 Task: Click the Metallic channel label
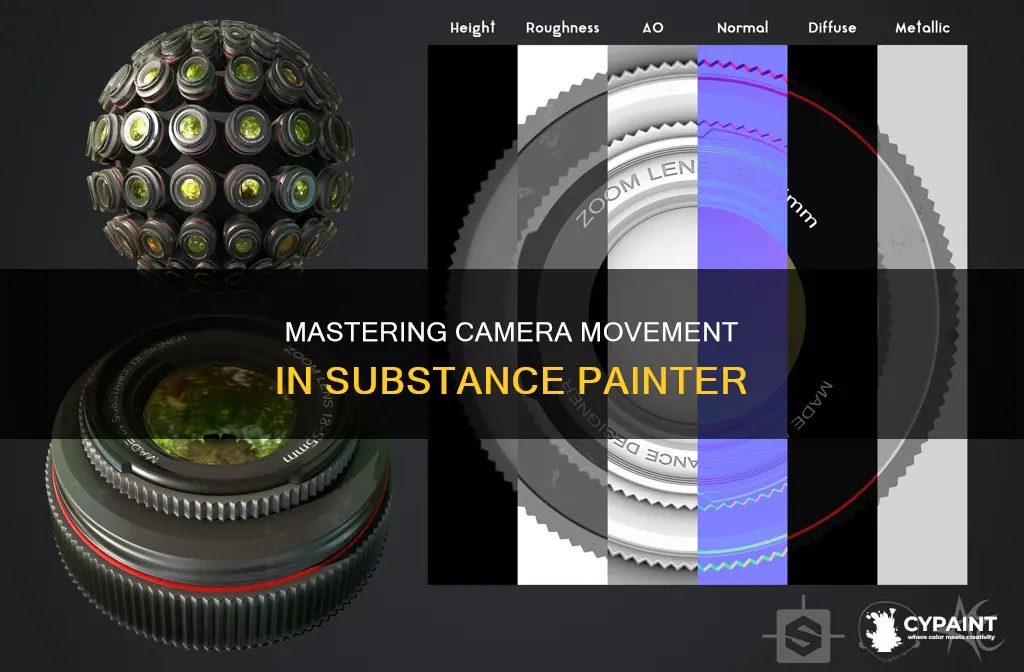[x=922, y=28]
